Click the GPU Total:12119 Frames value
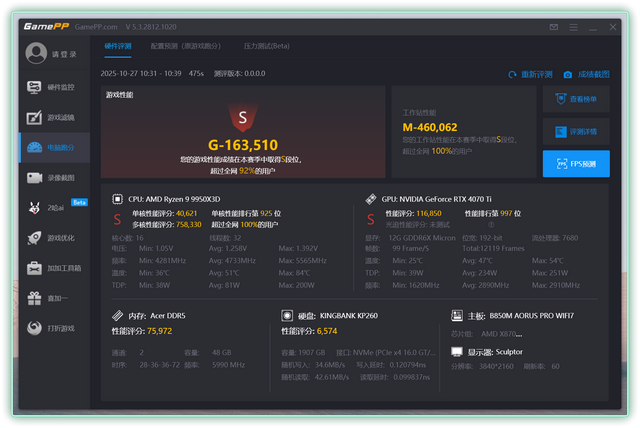 pos(493,248)
